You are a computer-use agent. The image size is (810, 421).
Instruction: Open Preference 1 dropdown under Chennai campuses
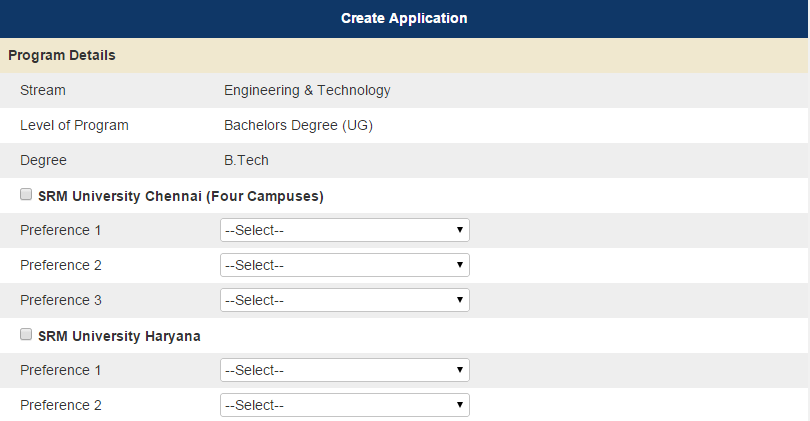tap(344, 230)
